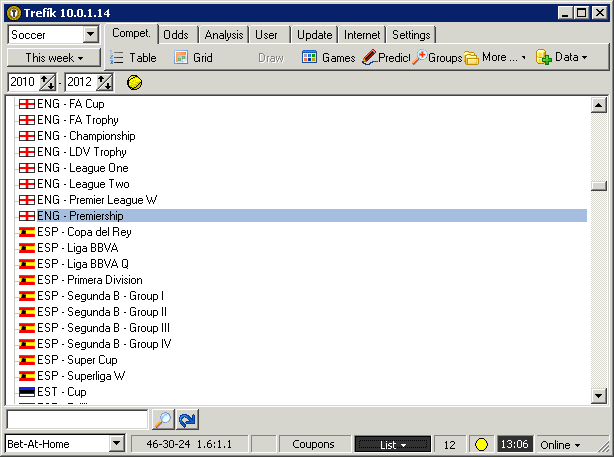Click England flag of FA Cup row

pos(27,104)
